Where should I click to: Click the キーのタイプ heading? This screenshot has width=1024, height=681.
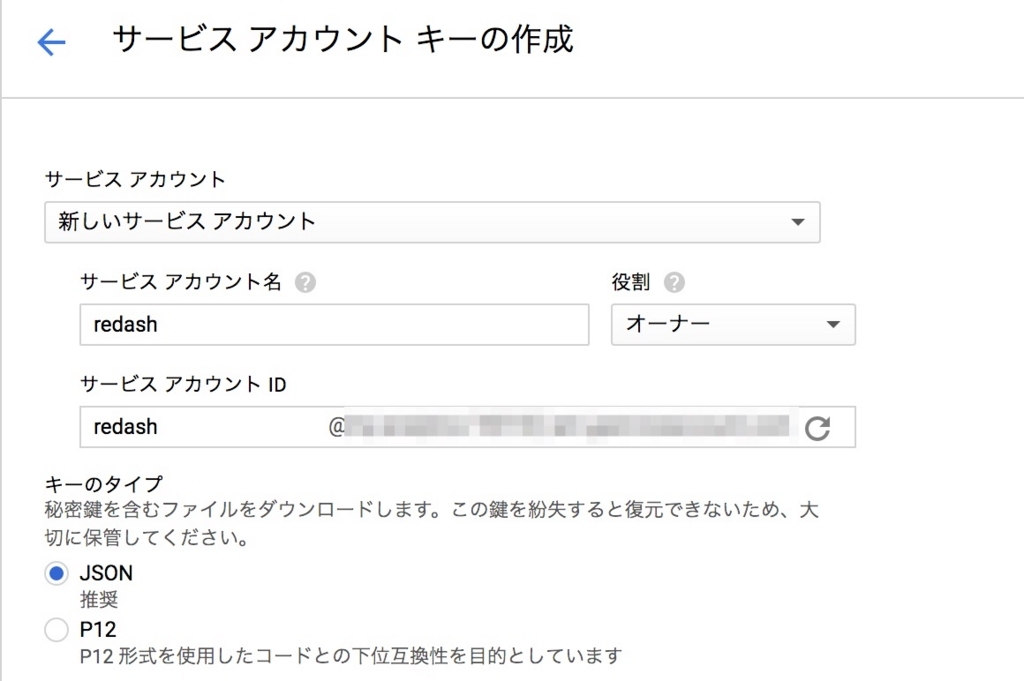(103, 484)
